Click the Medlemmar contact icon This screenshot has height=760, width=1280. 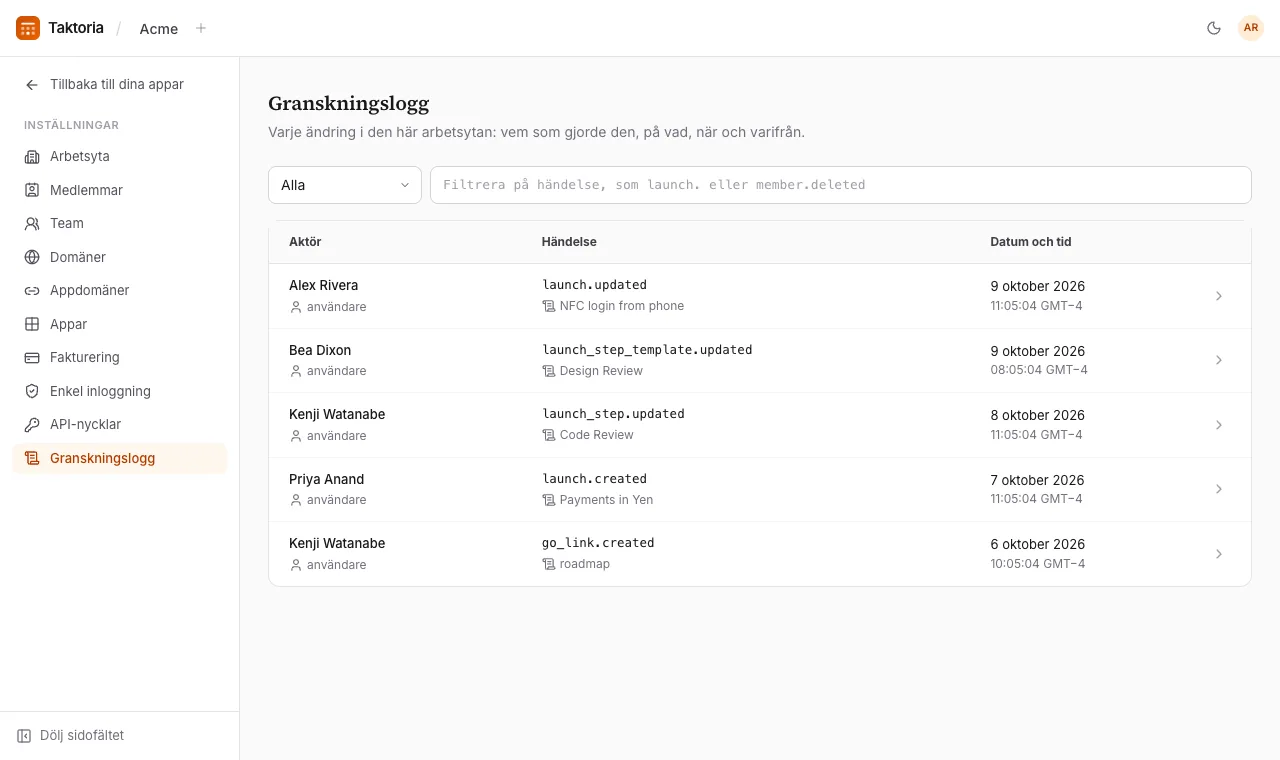(x=32, y=190)
